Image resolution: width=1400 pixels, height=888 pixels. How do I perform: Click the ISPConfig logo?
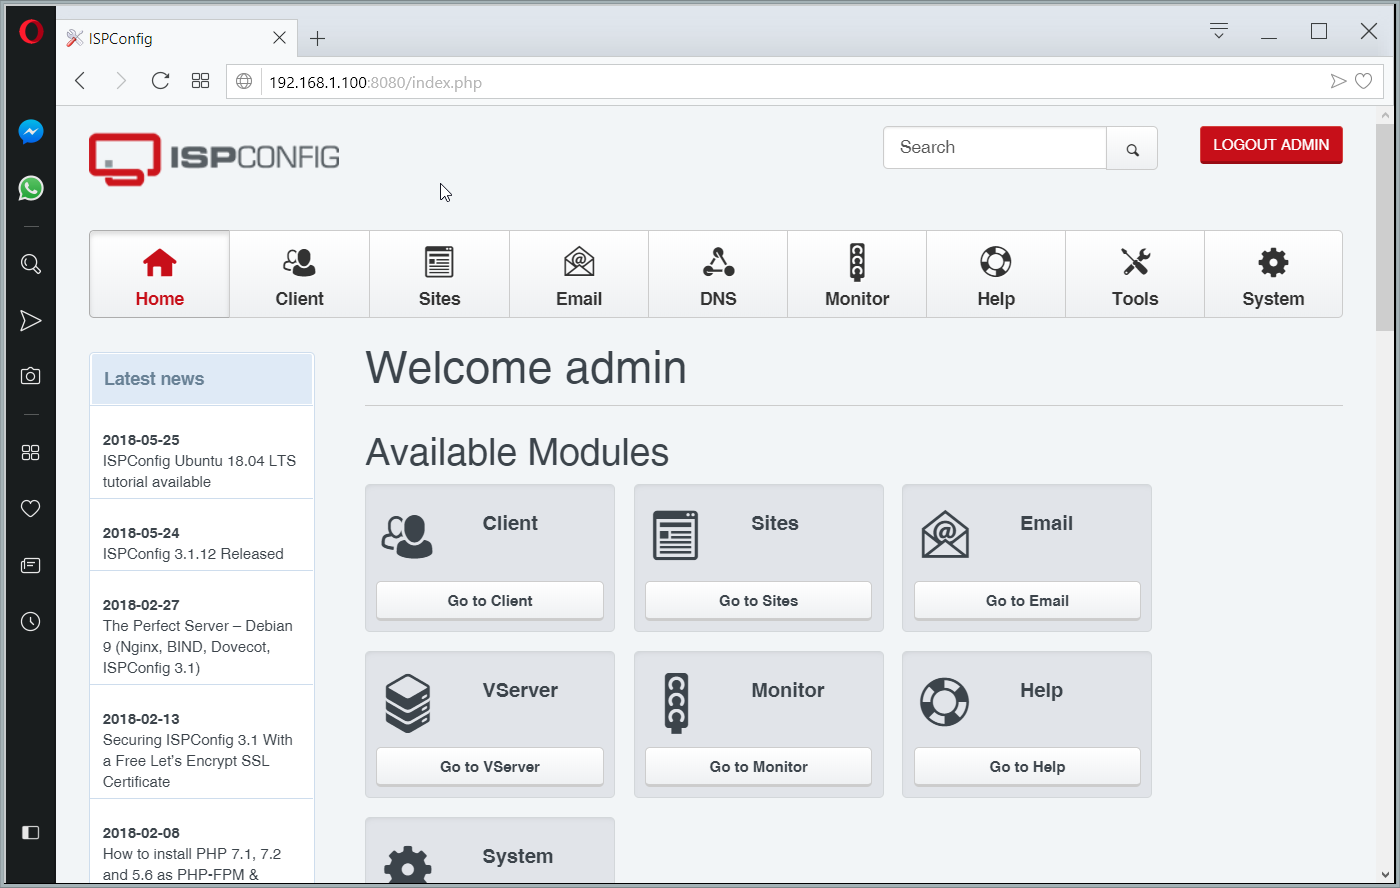click(214, 158)
